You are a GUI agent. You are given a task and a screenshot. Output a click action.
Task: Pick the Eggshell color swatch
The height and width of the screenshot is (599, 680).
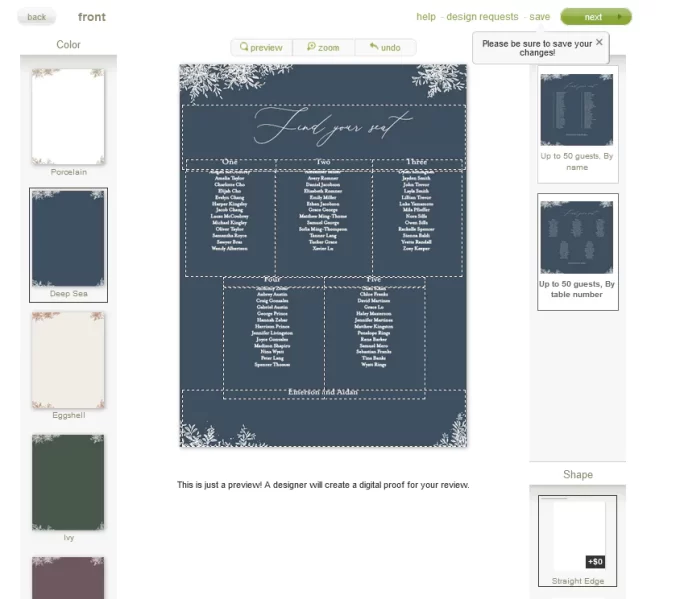click(x=68, y=360)
